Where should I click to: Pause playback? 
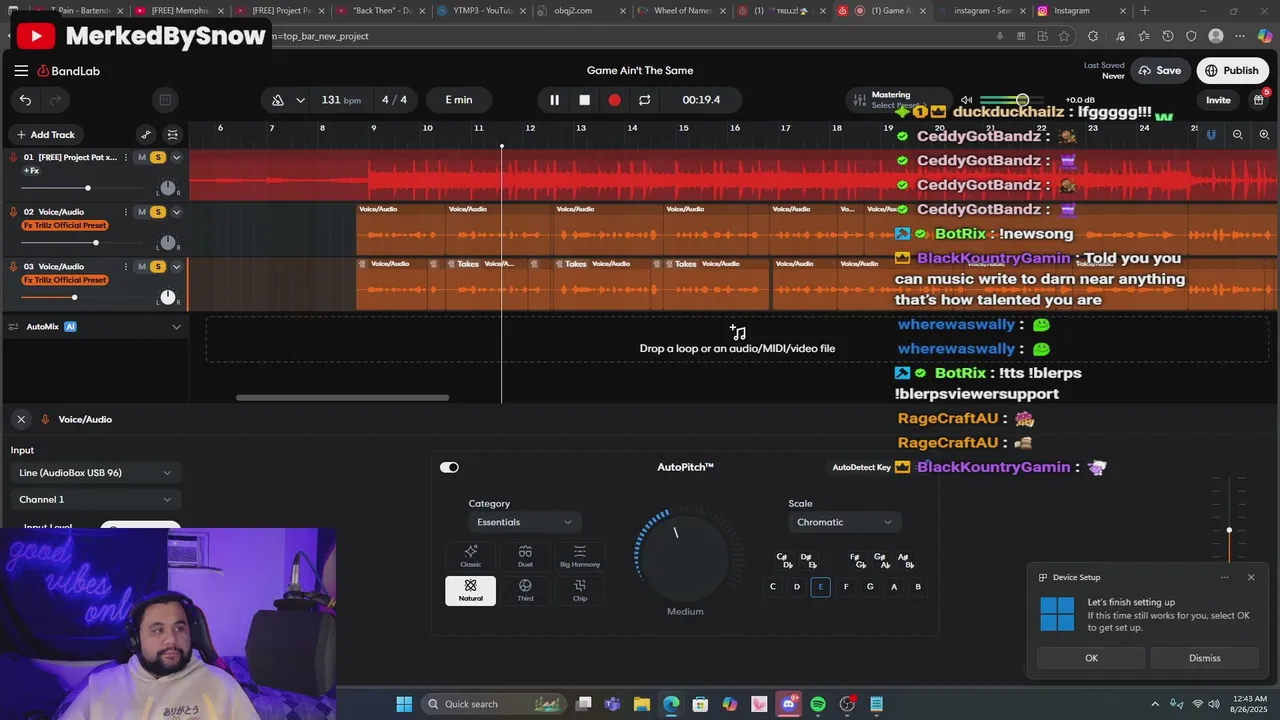(x=554, y=100)
